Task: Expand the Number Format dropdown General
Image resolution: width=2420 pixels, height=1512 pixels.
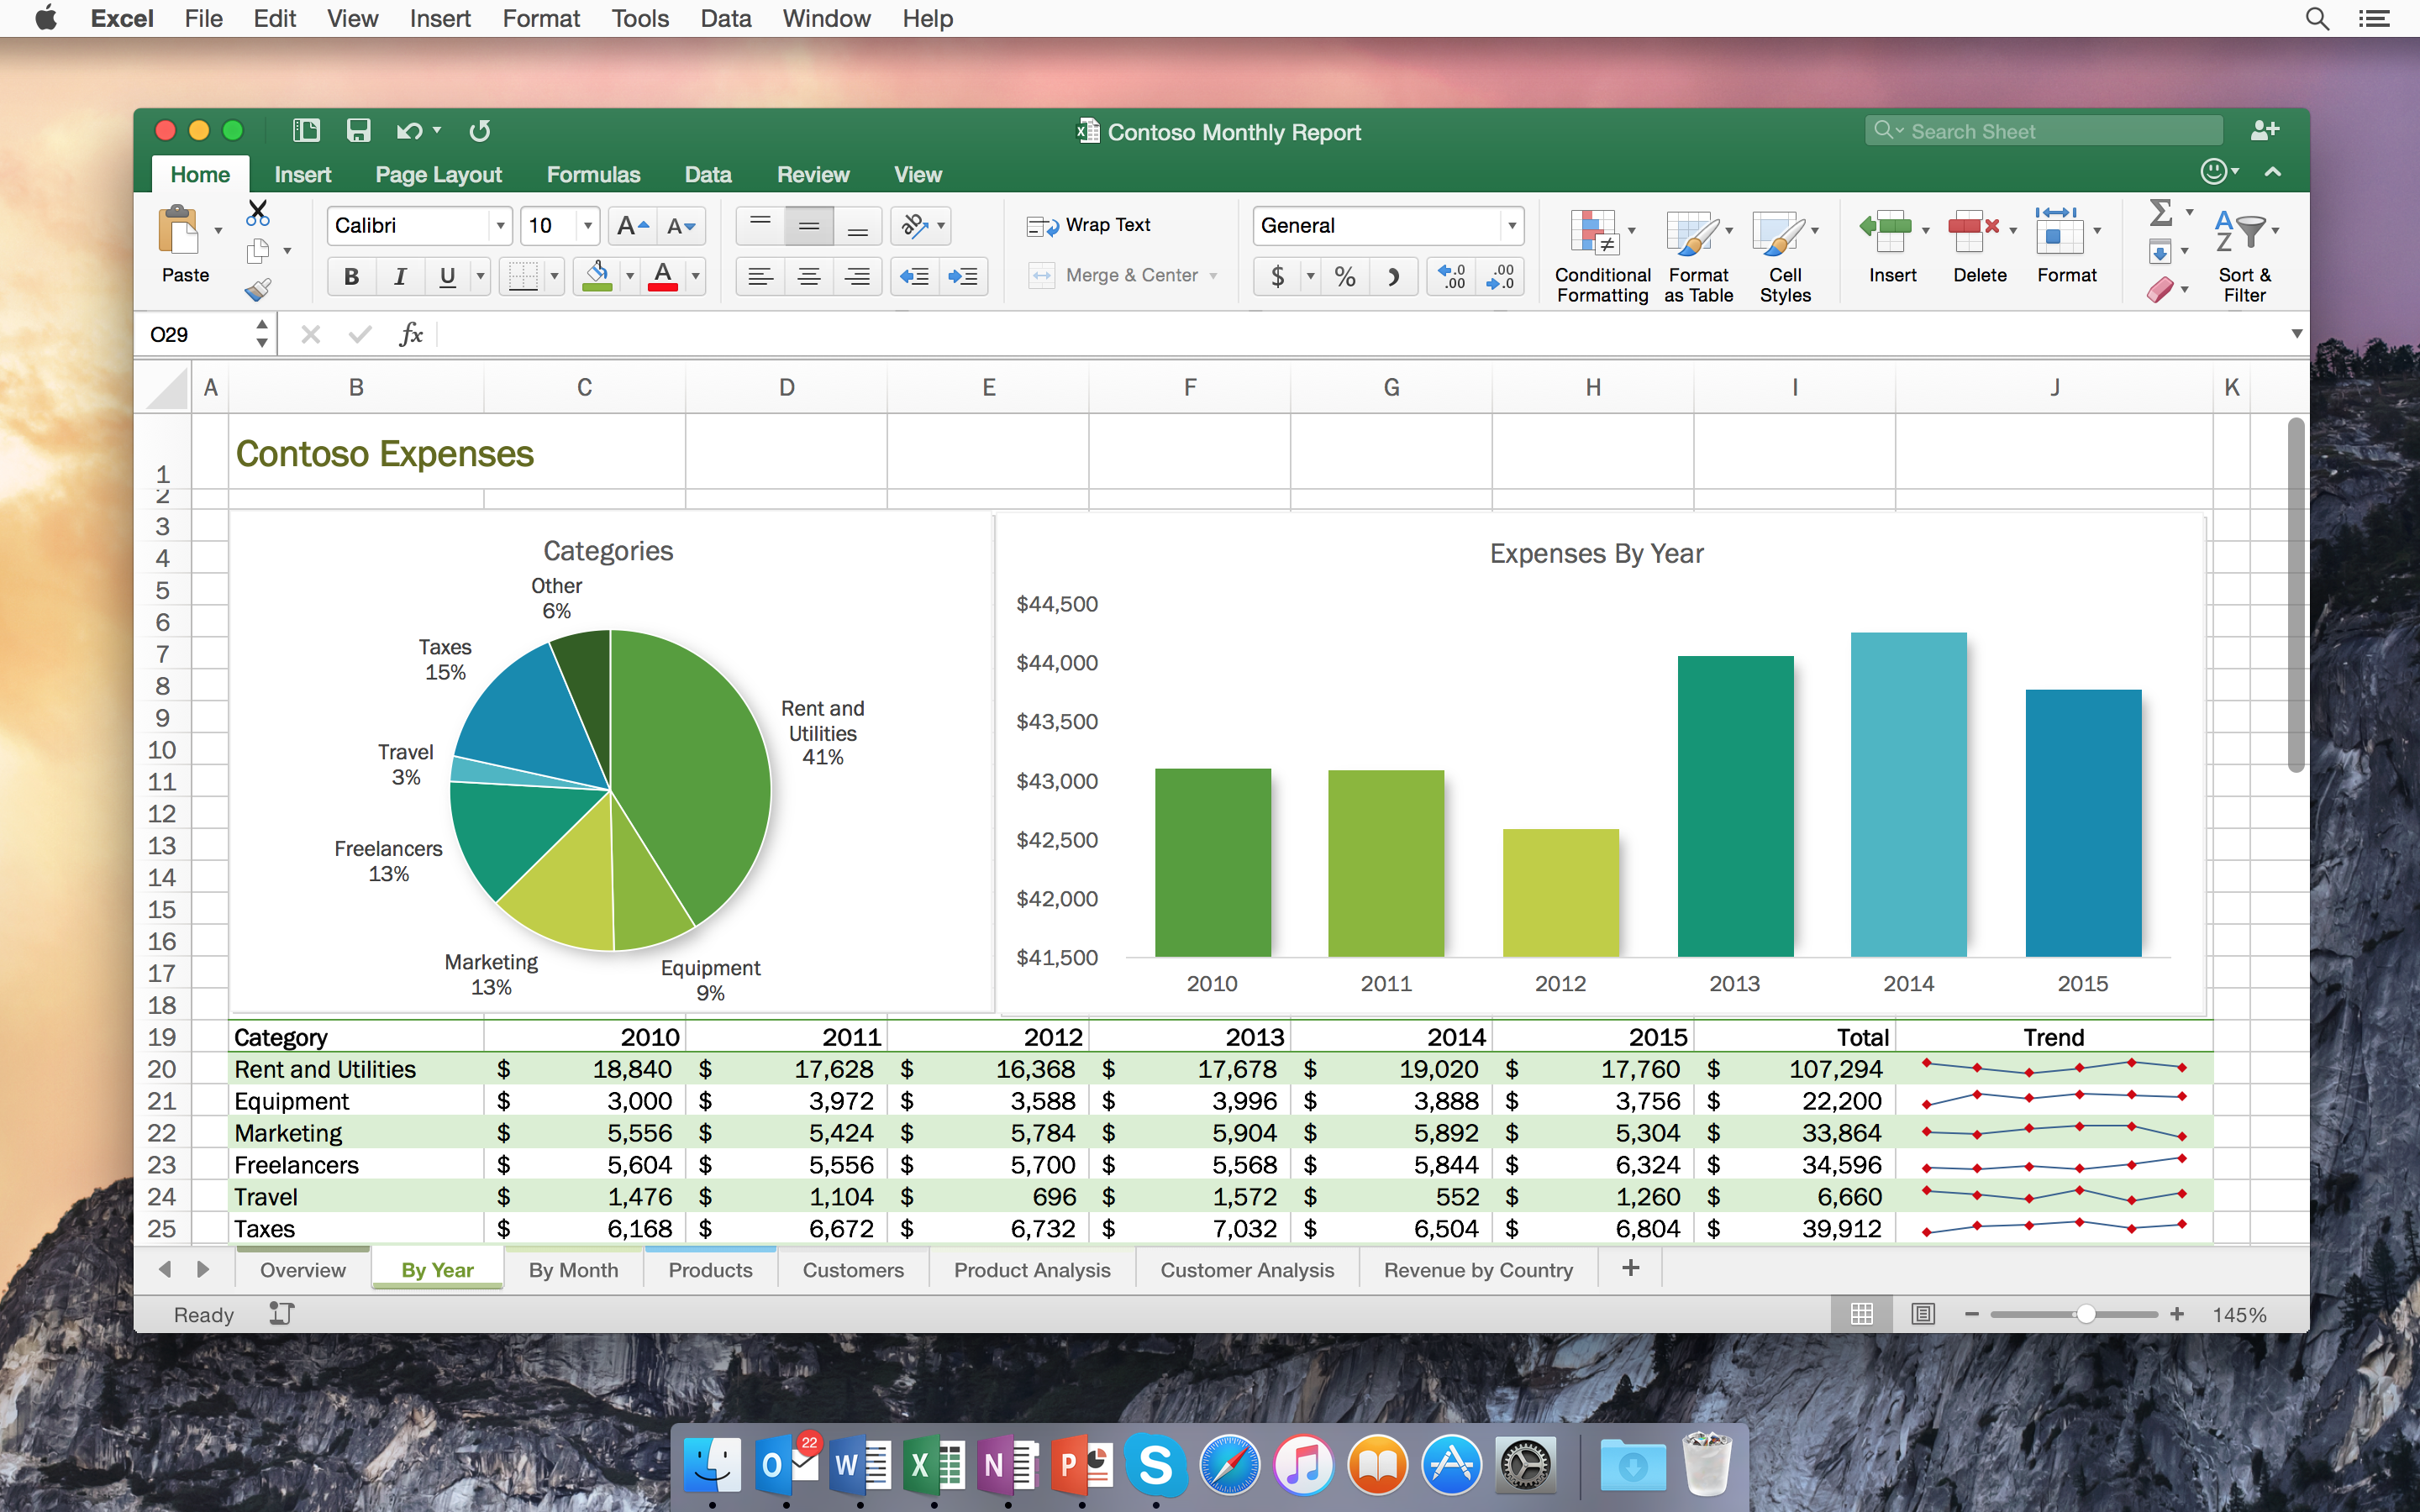Action: [1511, 225]
